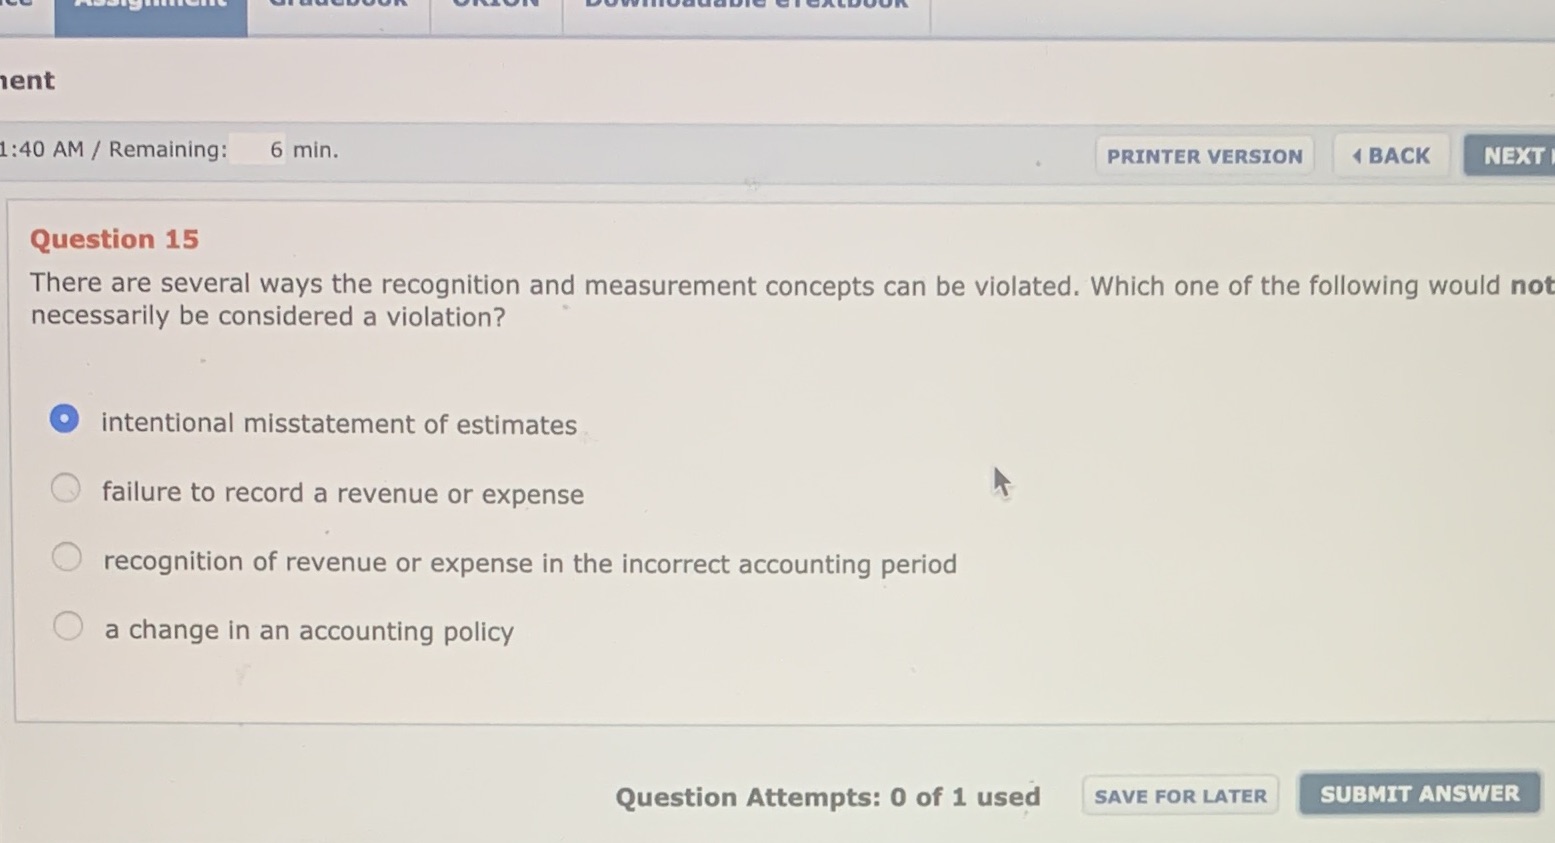This screenshot has width=1555, height=843.
Task: Click the left-arrow icon on the BACK button
Action: [1357, 155]
